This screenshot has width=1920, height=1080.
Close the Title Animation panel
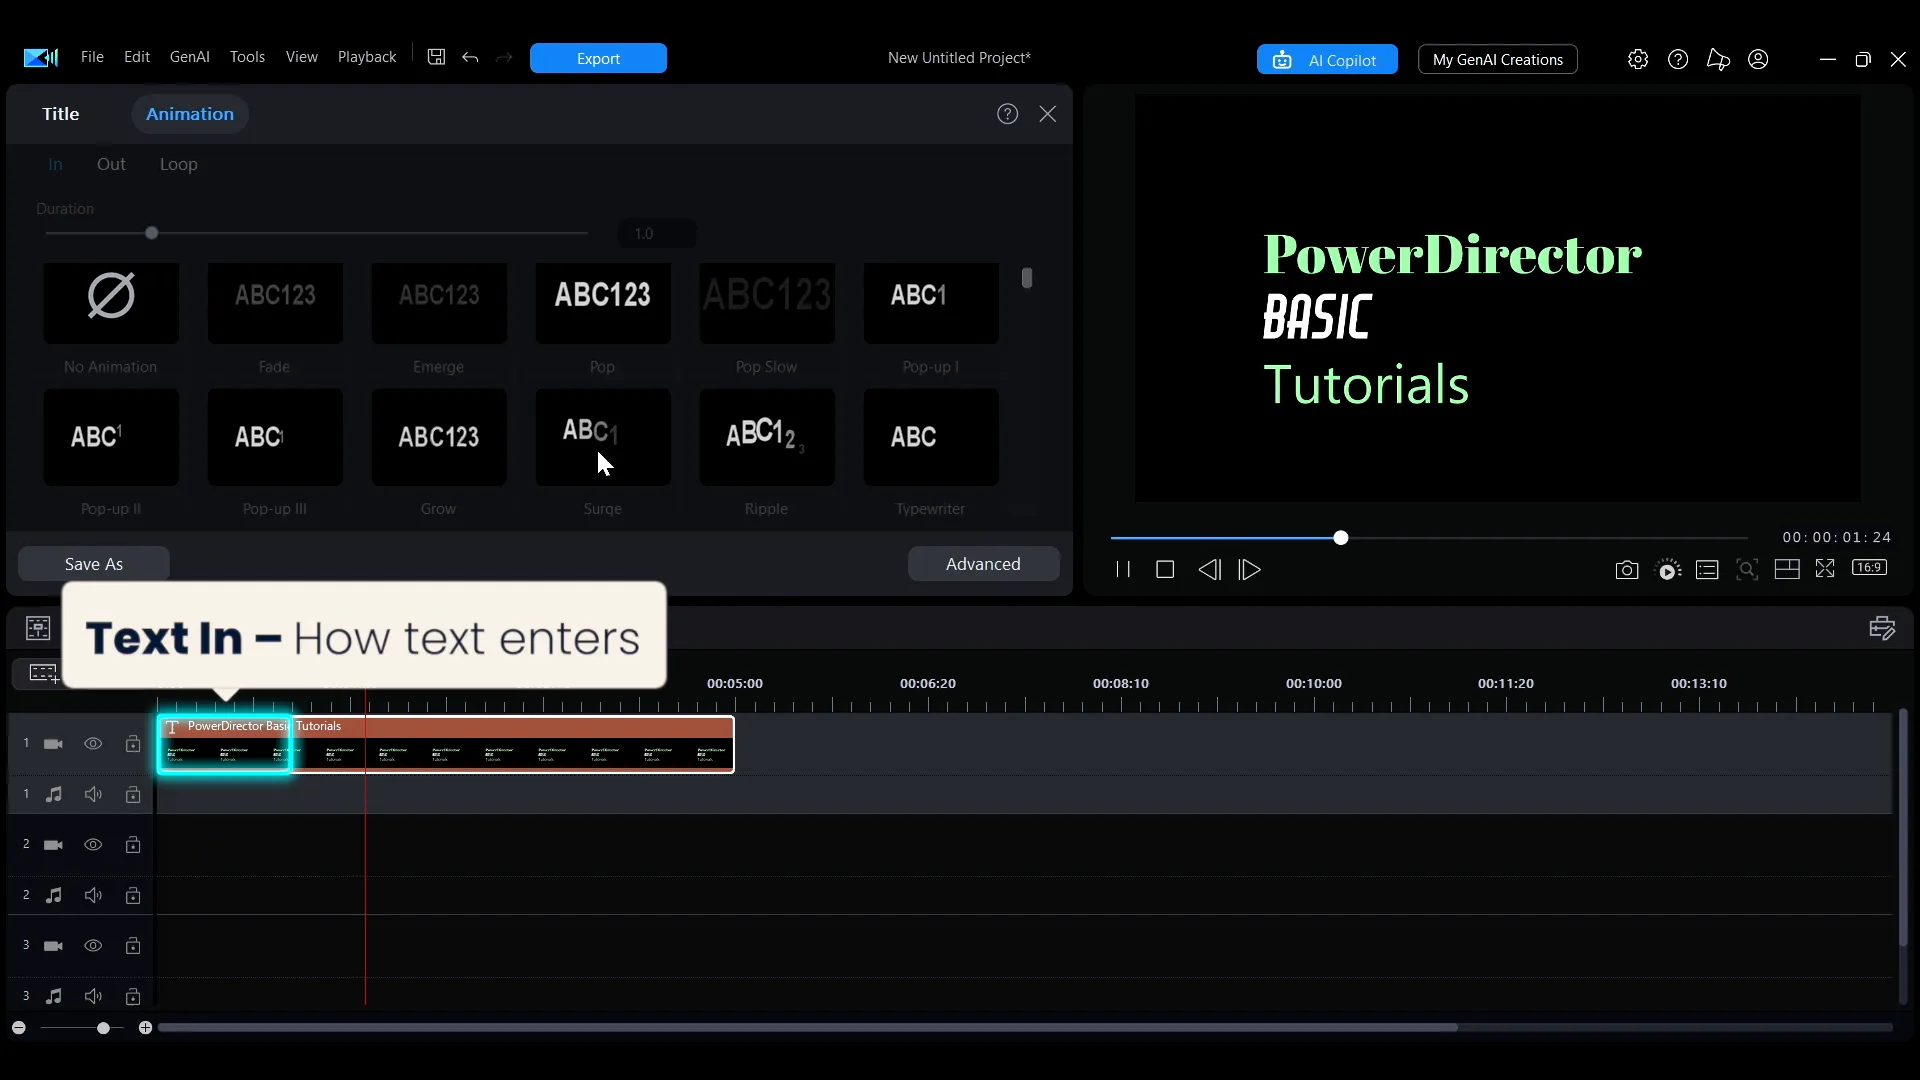[x=1048, y=114]
